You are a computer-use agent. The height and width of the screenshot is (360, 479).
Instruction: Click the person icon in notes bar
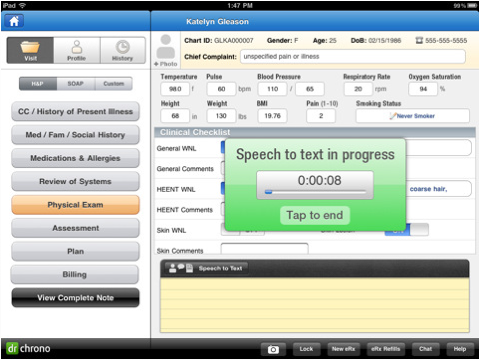tap(172, 268)
